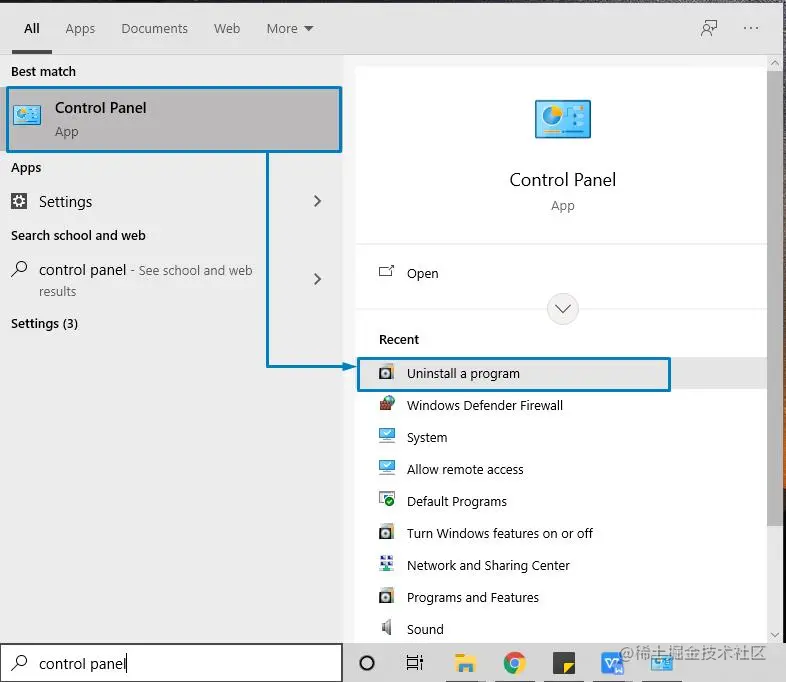
Task: Switch to the Web tab
Action: tap(227, 29)
